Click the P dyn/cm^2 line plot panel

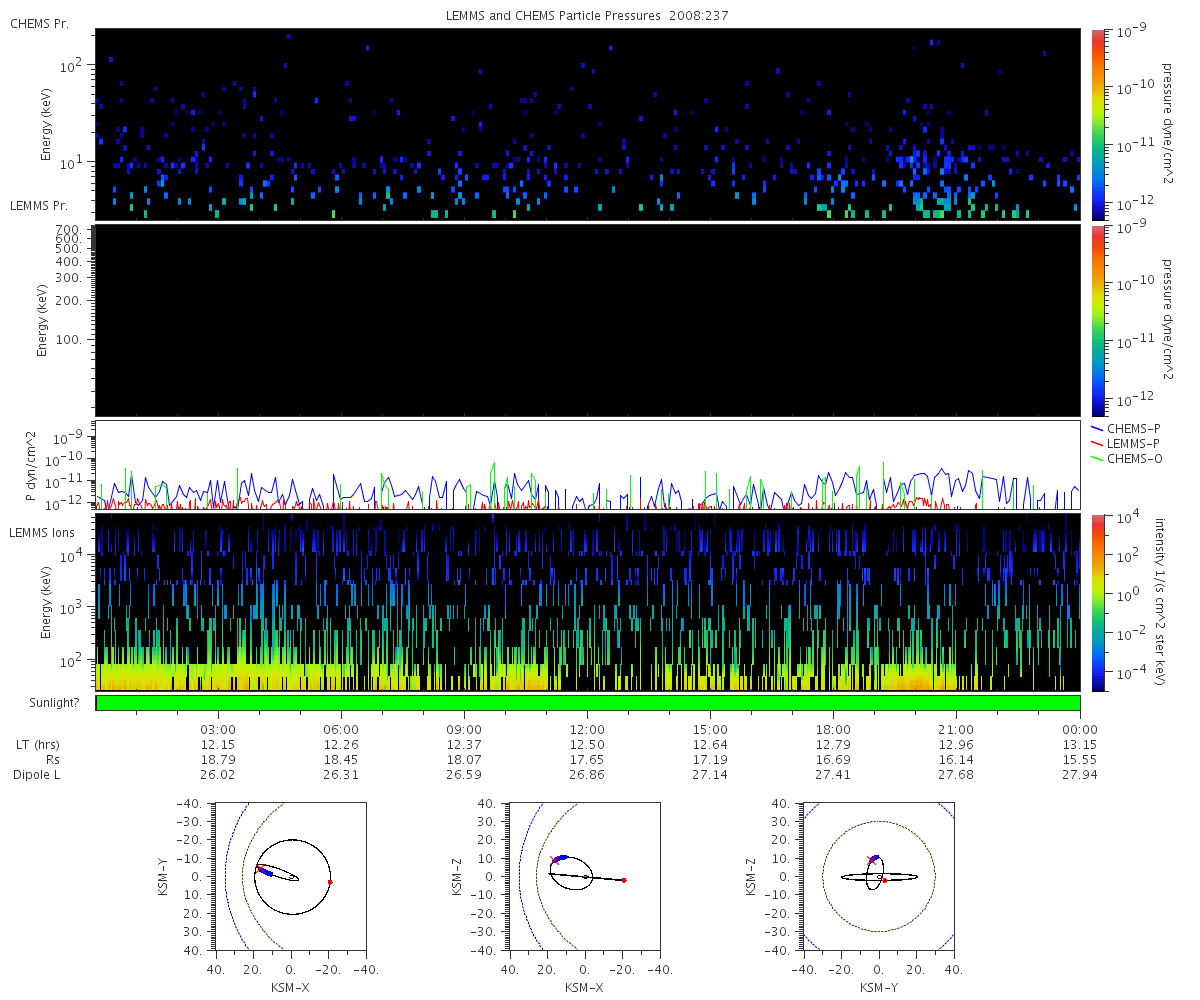[588, 465]
